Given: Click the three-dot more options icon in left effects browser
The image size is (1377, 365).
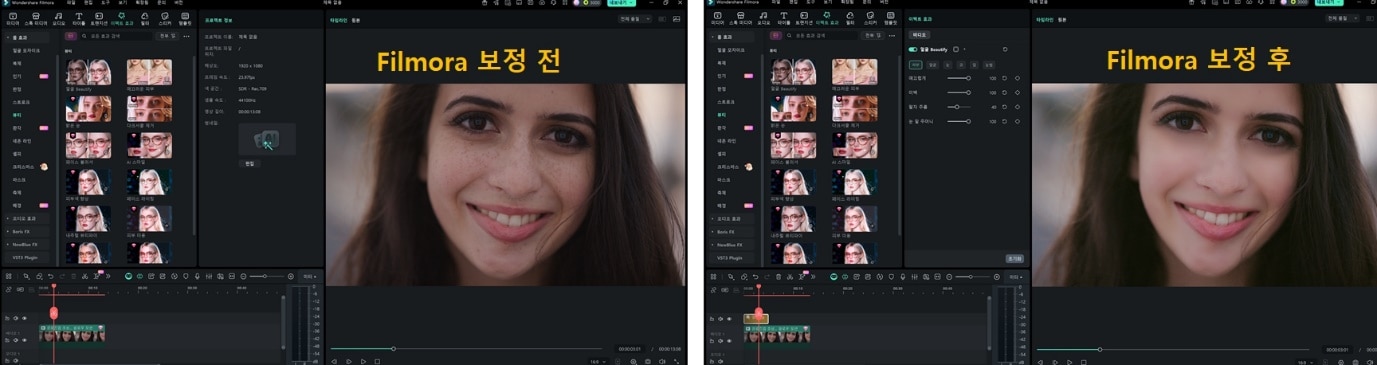Looking at the screenshot, I should (187, 36).
